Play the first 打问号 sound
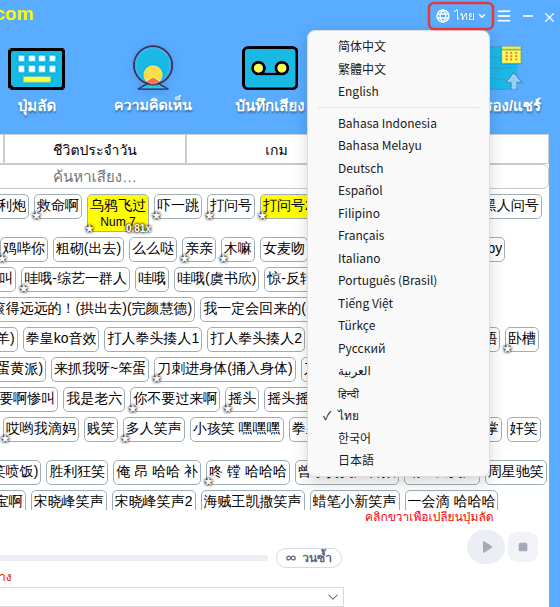Image resolution: width=560 pixels, height=607 pixels. coord(231,206)
